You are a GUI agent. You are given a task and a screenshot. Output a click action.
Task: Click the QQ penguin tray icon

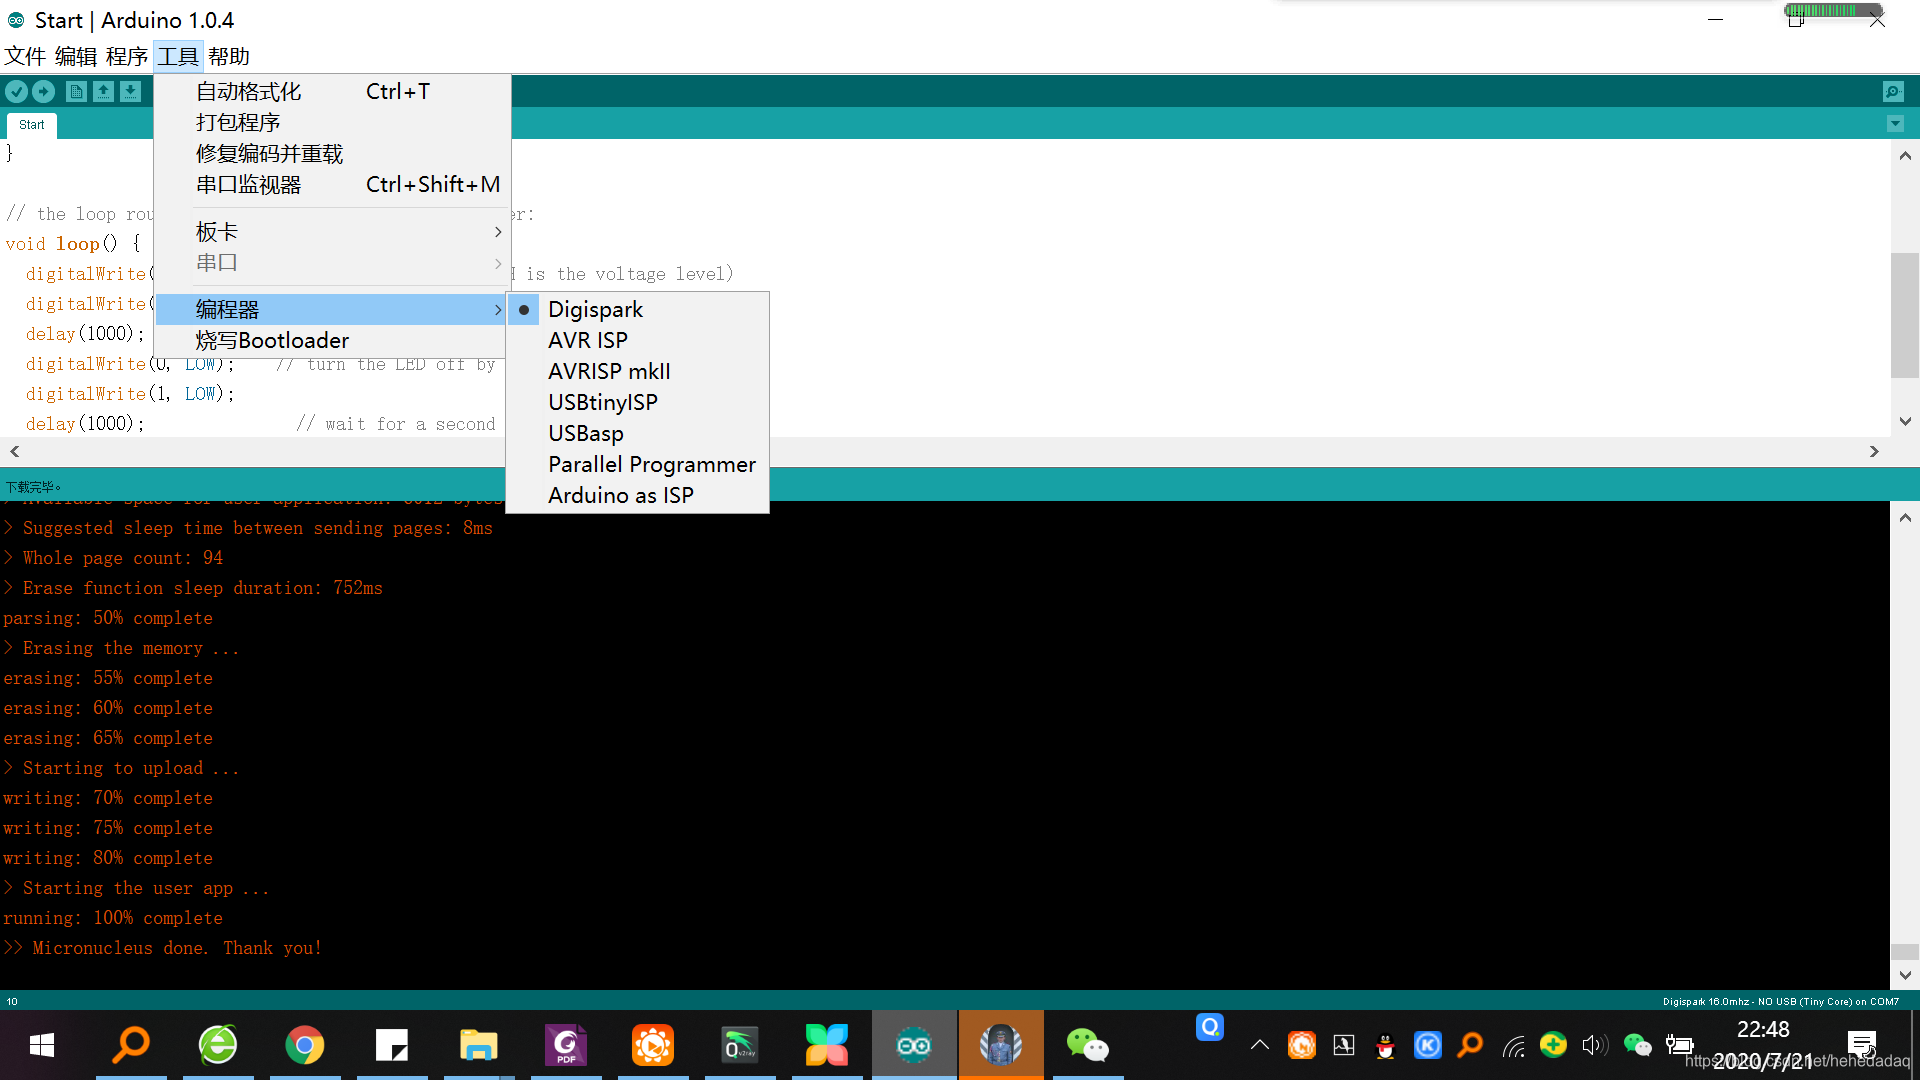pos(1385,1045)
